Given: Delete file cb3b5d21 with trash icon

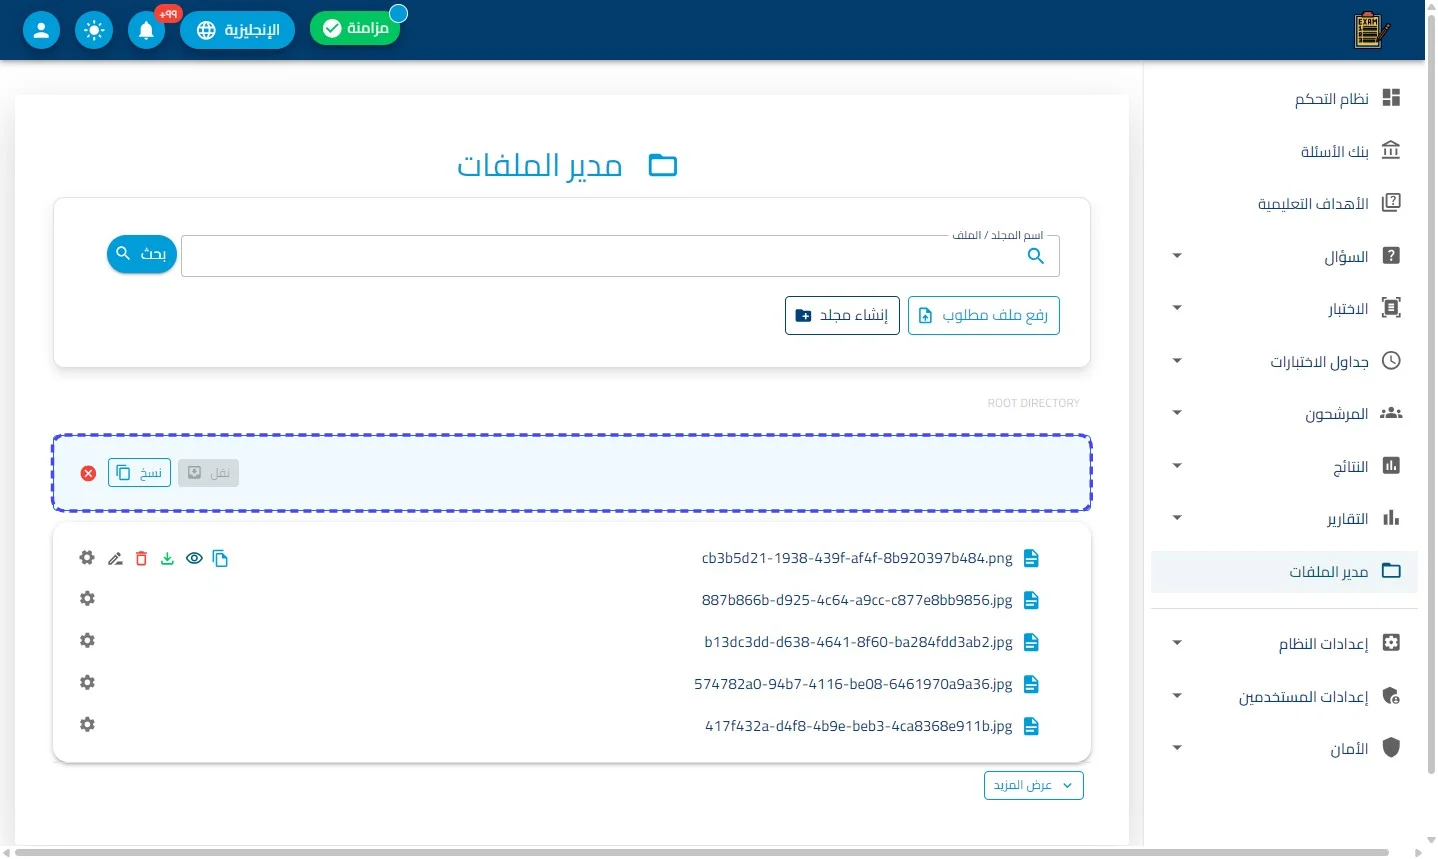Looking at the screenshot, I should (141, 559).
